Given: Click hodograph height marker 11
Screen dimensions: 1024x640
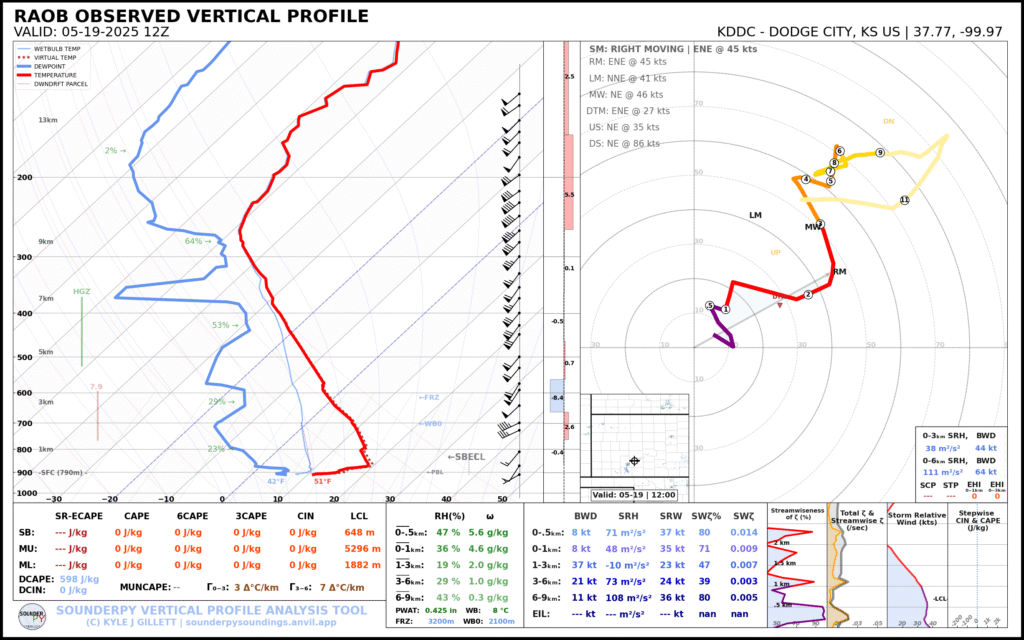Looking at the screenshot, I should coord(904,200).
